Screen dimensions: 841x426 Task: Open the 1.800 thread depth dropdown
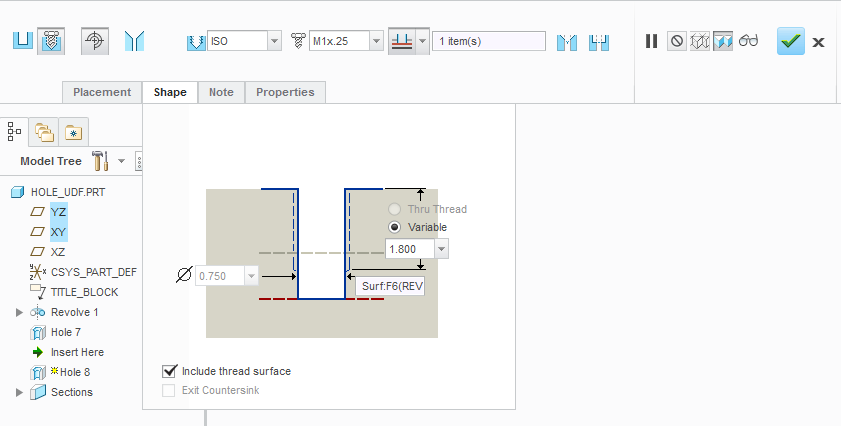pos(441,248)
